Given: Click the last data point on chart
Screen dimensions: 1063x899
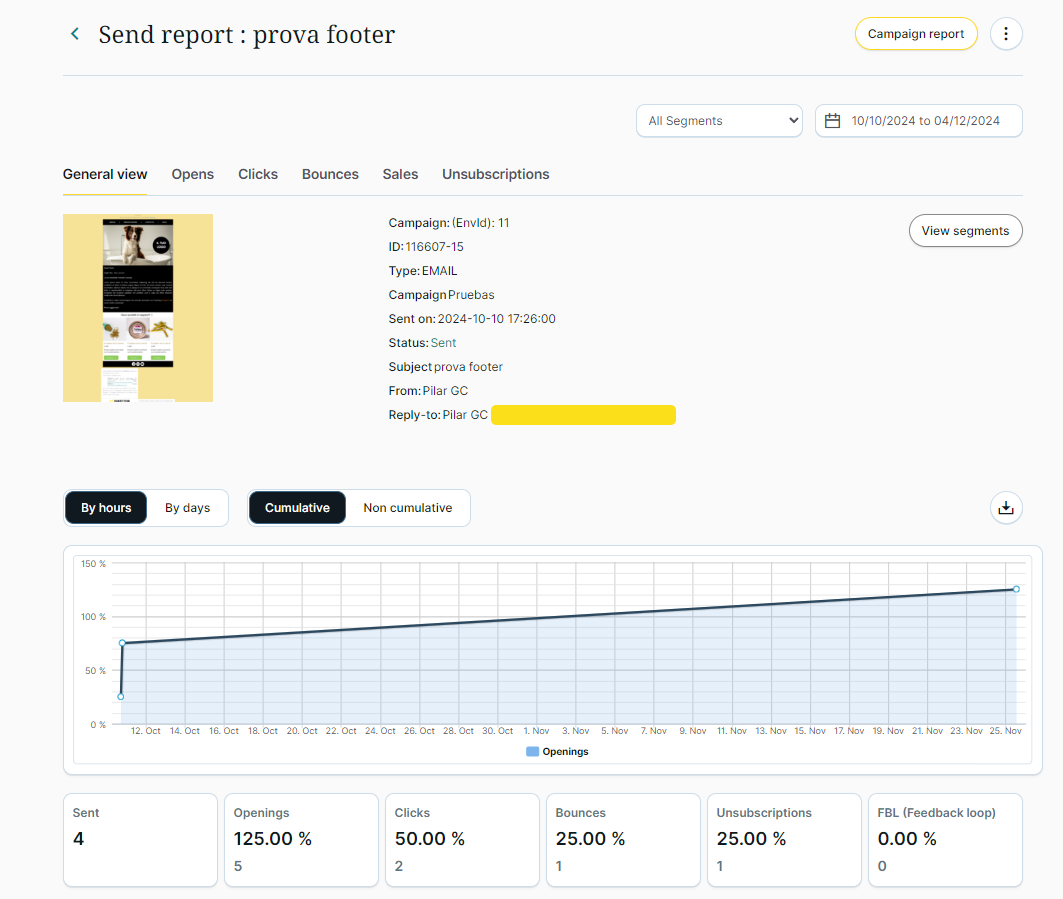Looking at the screenshot, I should (x=1016, y=589).
